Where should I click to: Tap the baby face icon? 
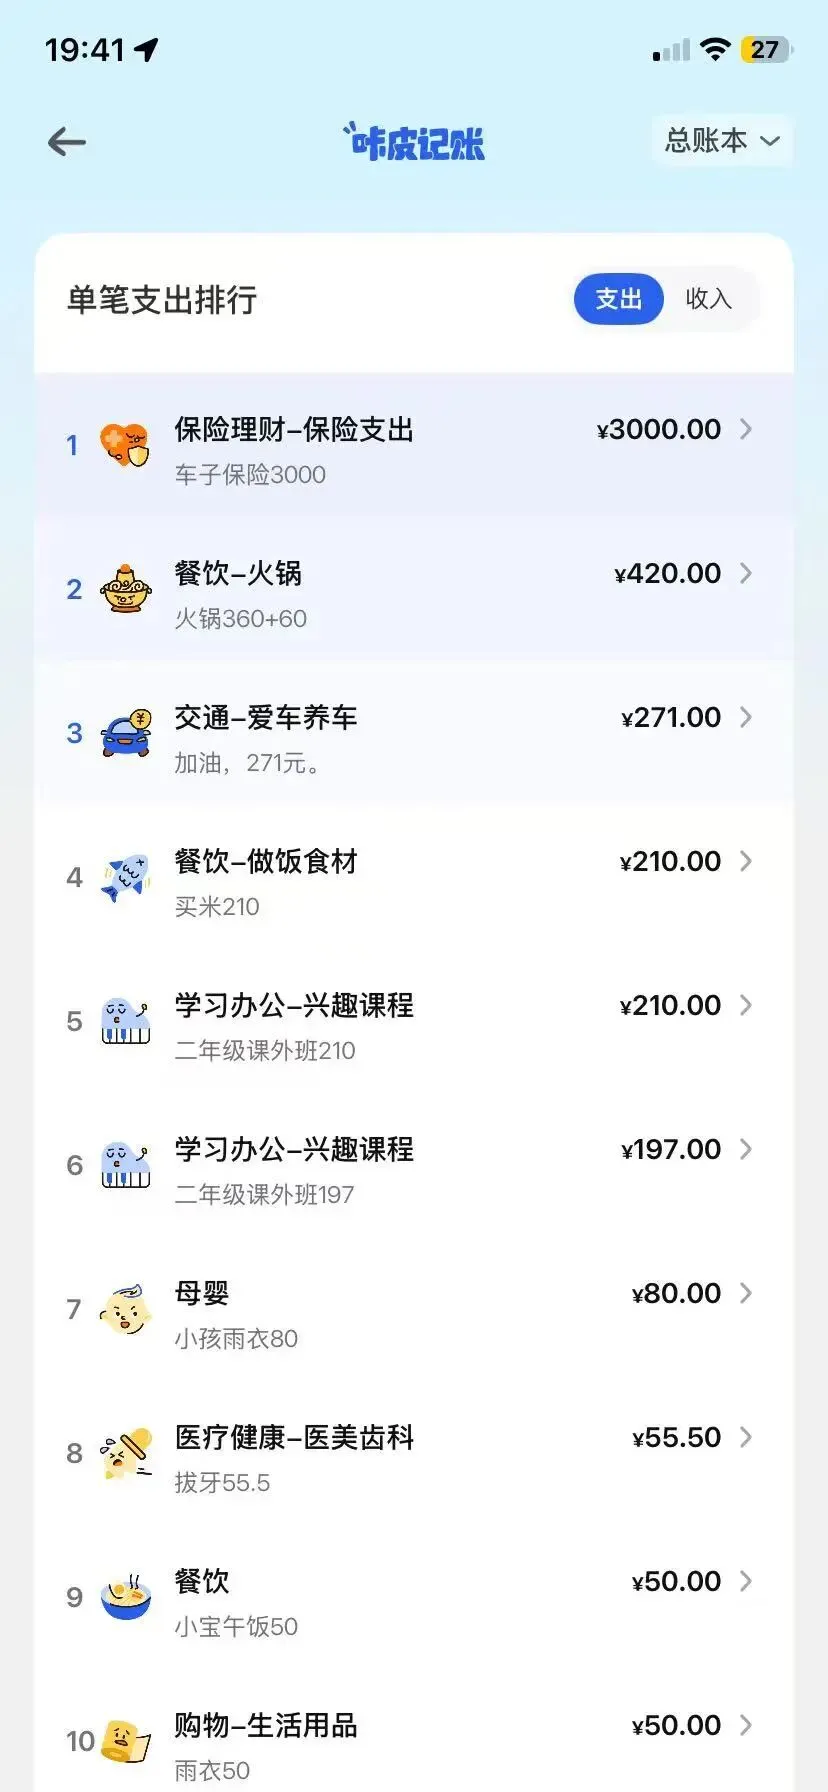pos(125,1309)
